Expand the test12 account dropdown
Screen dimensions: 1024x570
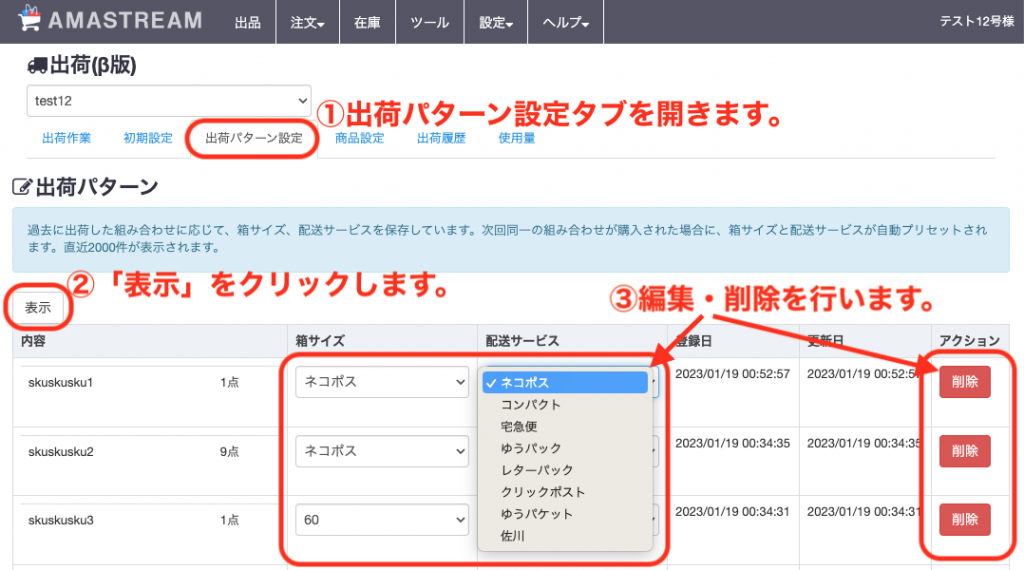(169, 101)
